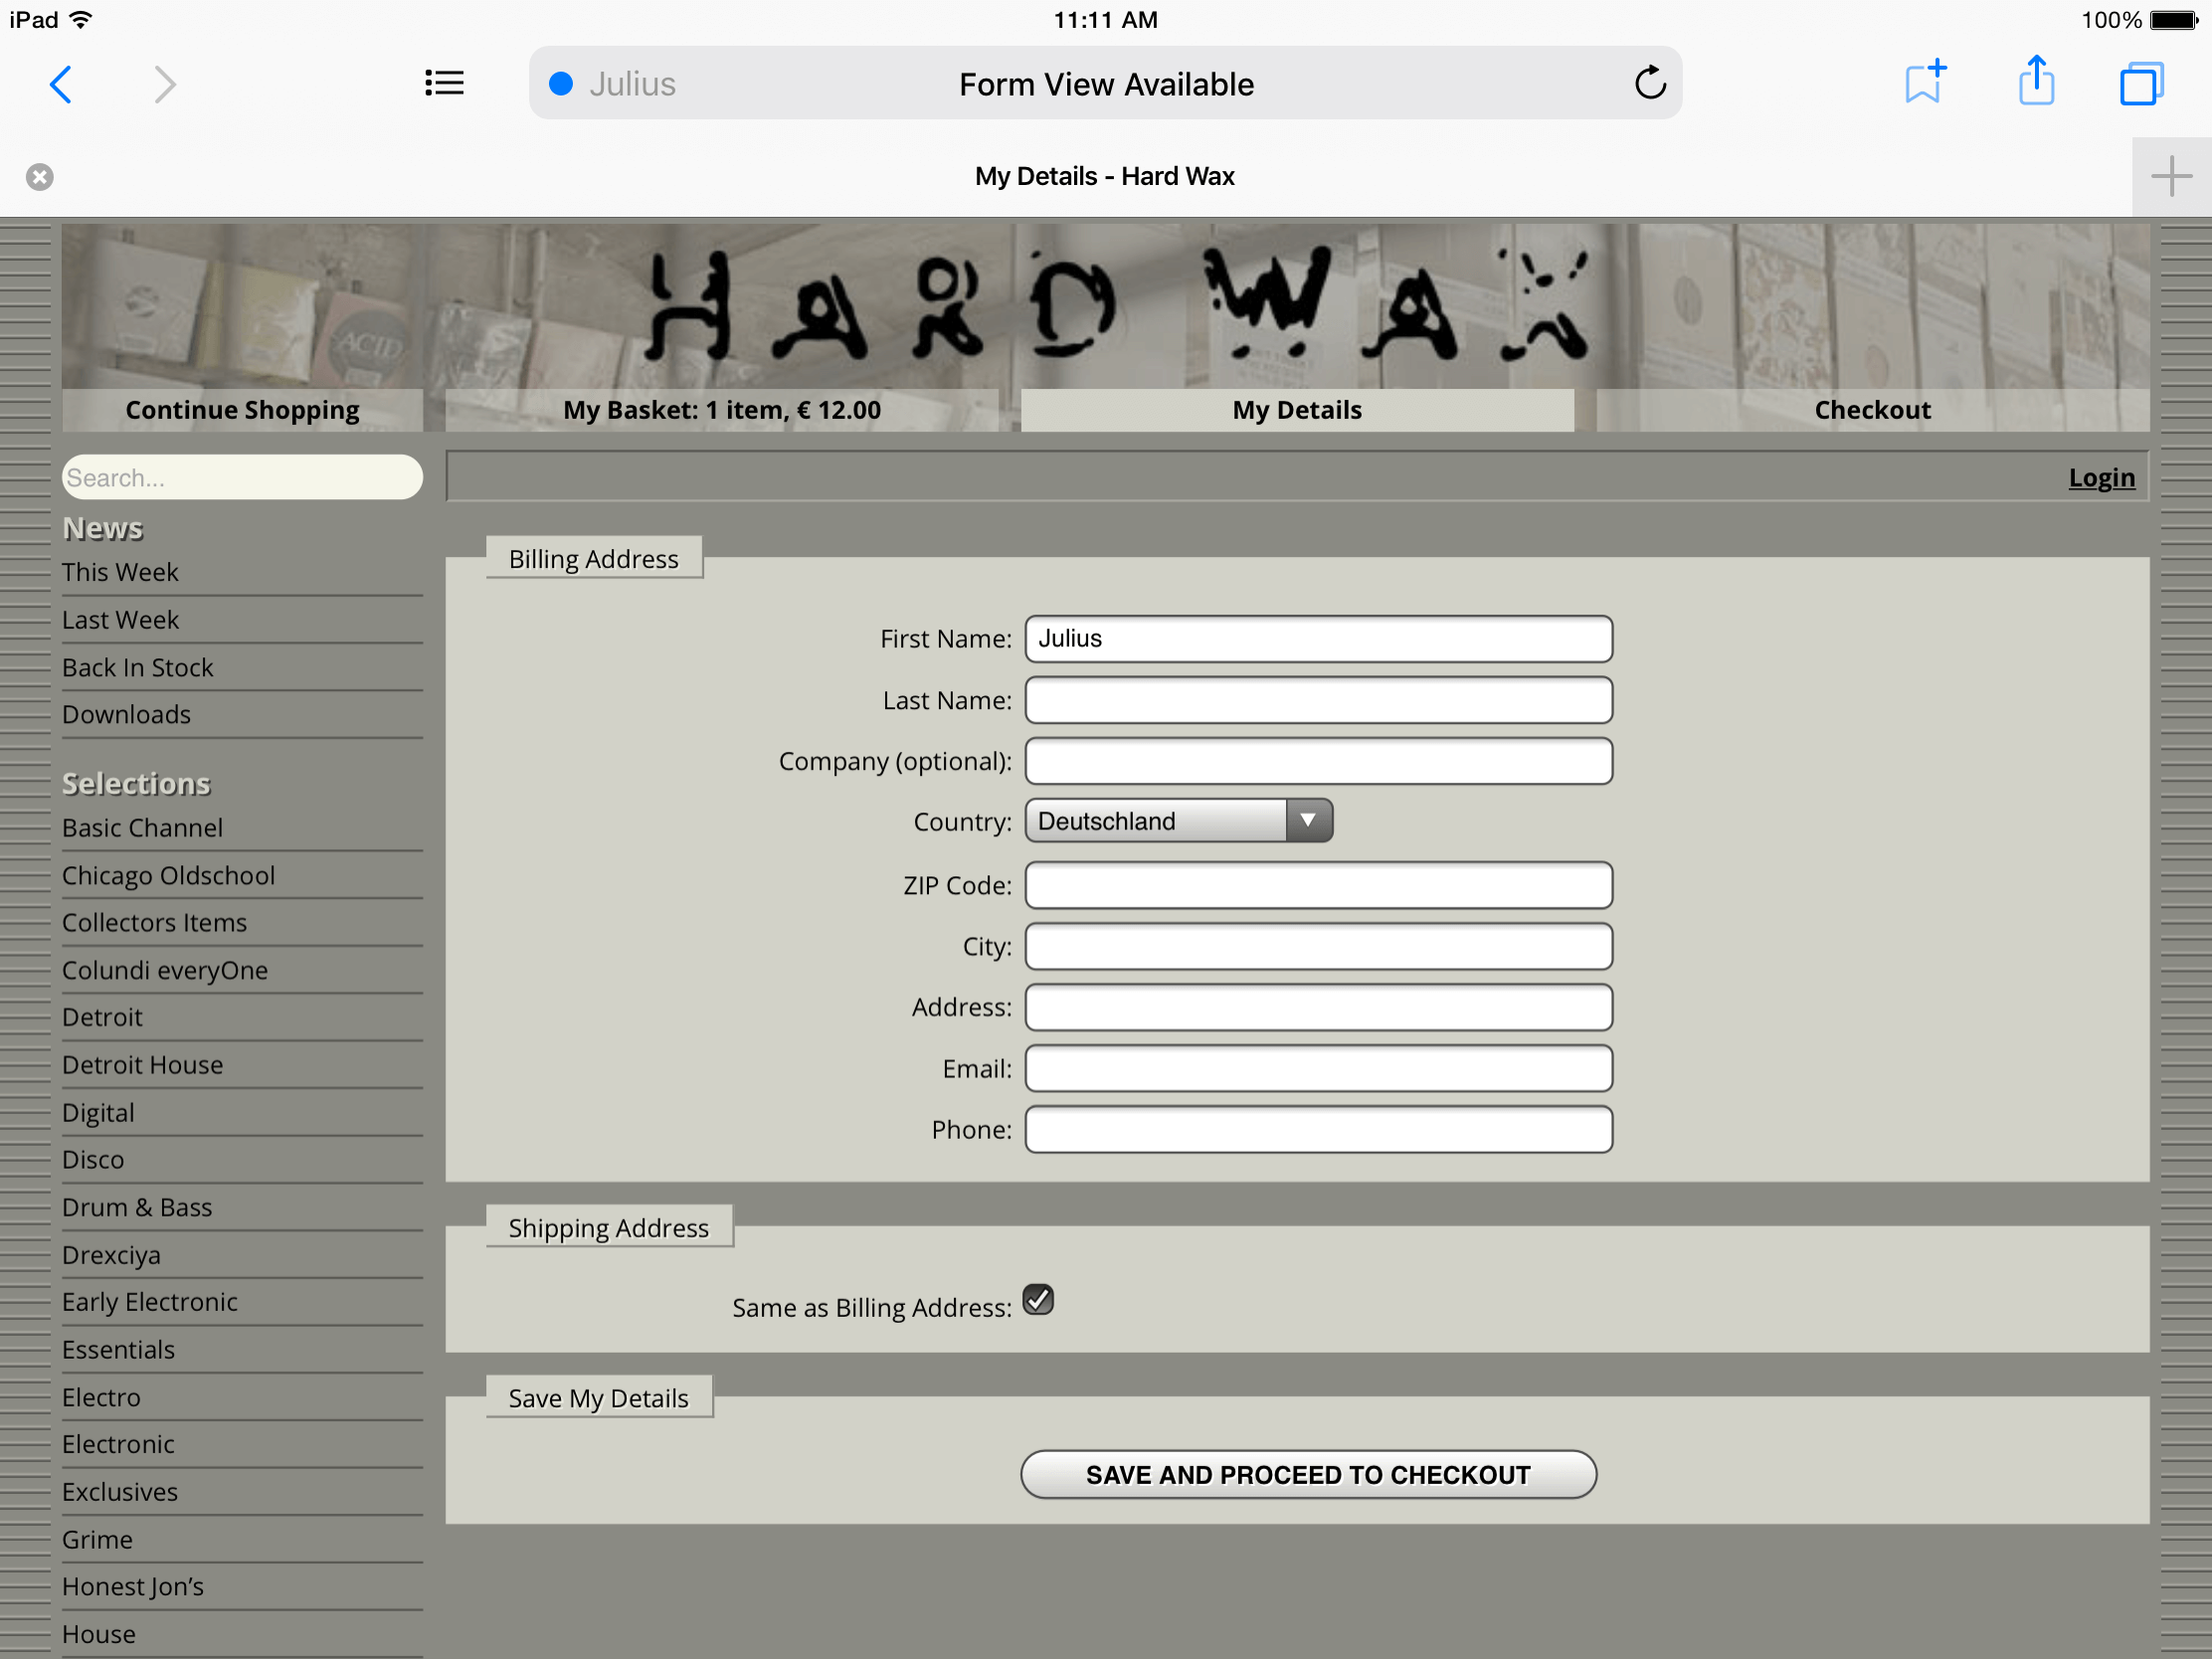Open the share sheet icon

(2036, 82)
